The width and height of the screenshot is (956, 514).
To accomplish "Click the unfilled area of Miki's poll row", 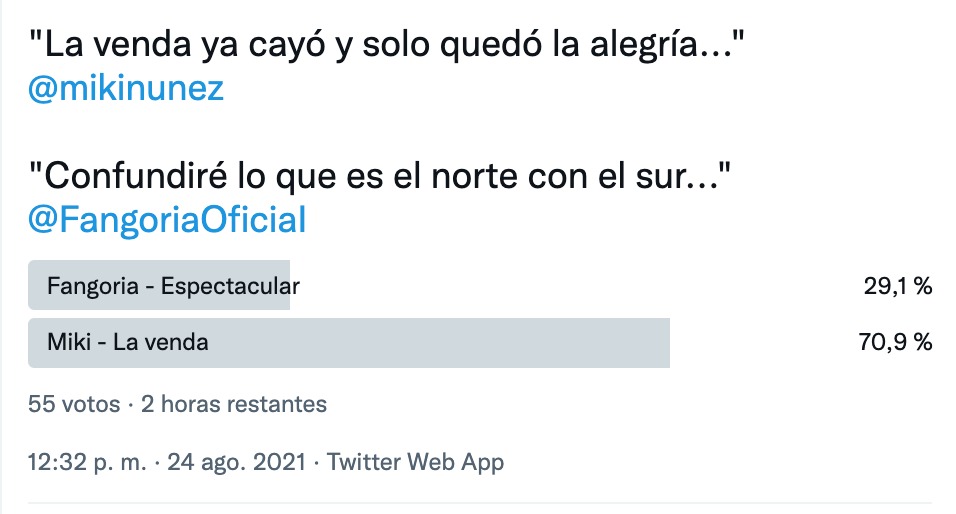I will tap(760, 342).
